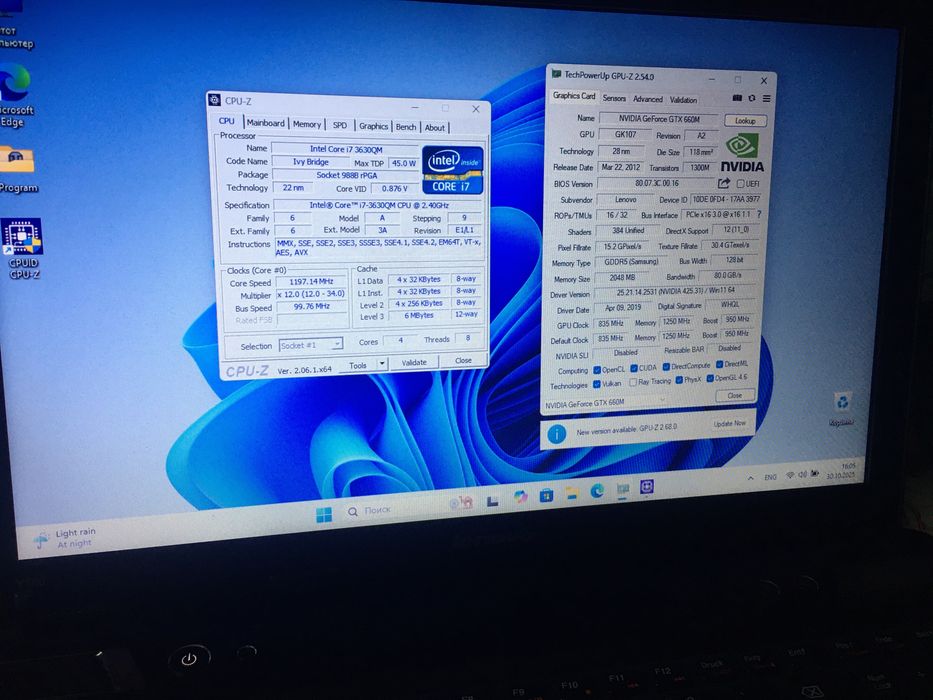Open Task View from the taskbar
Screen dimensions: 933x700
point(493,501)
